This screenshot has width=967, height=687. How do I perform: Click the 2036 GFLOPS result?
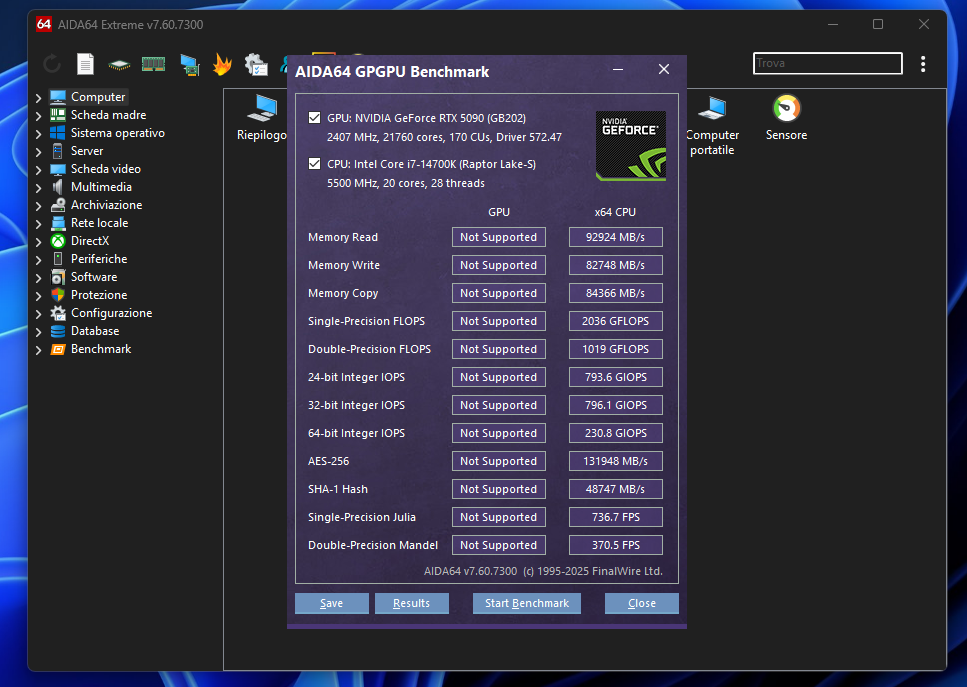pos(615,321)
